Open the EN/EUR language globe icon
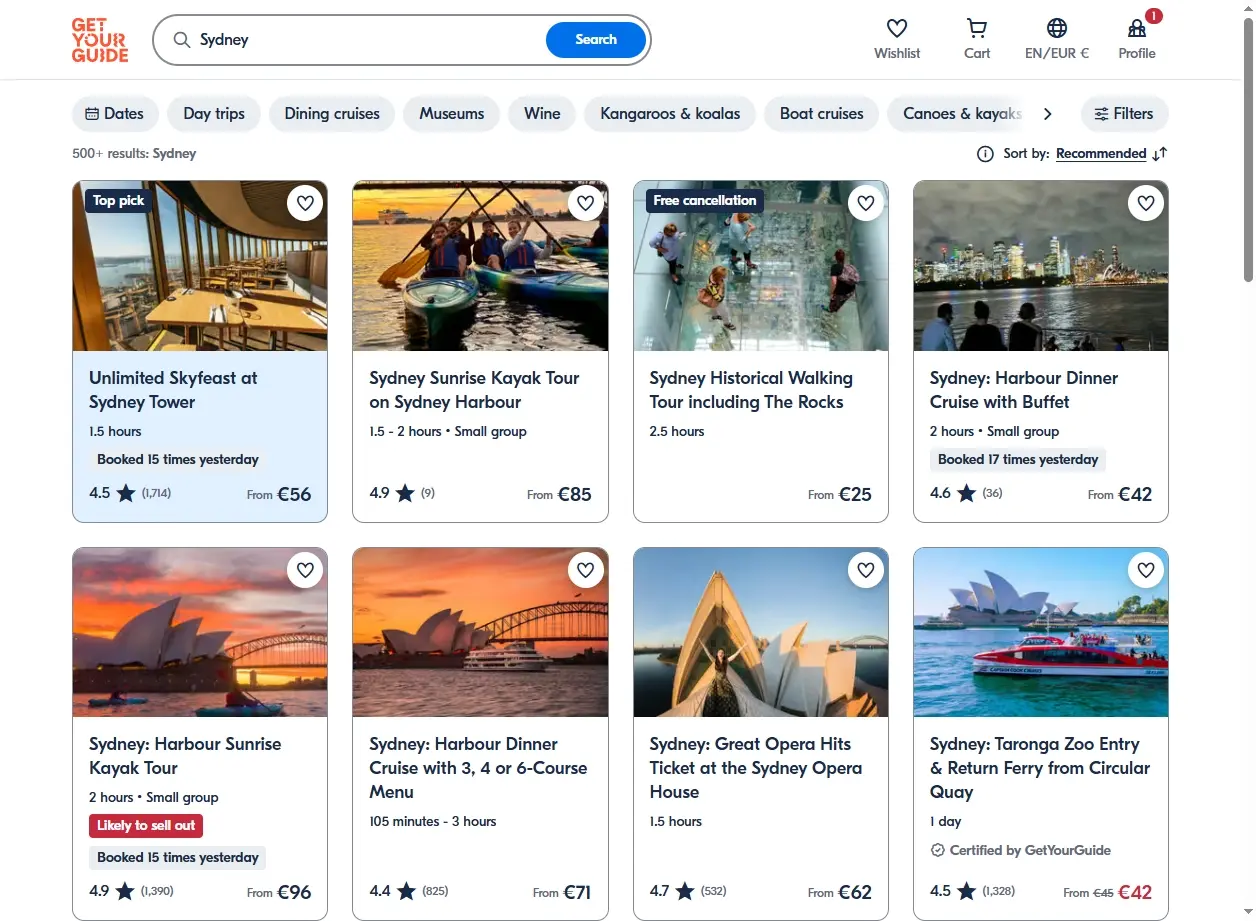 point(1057,28)
